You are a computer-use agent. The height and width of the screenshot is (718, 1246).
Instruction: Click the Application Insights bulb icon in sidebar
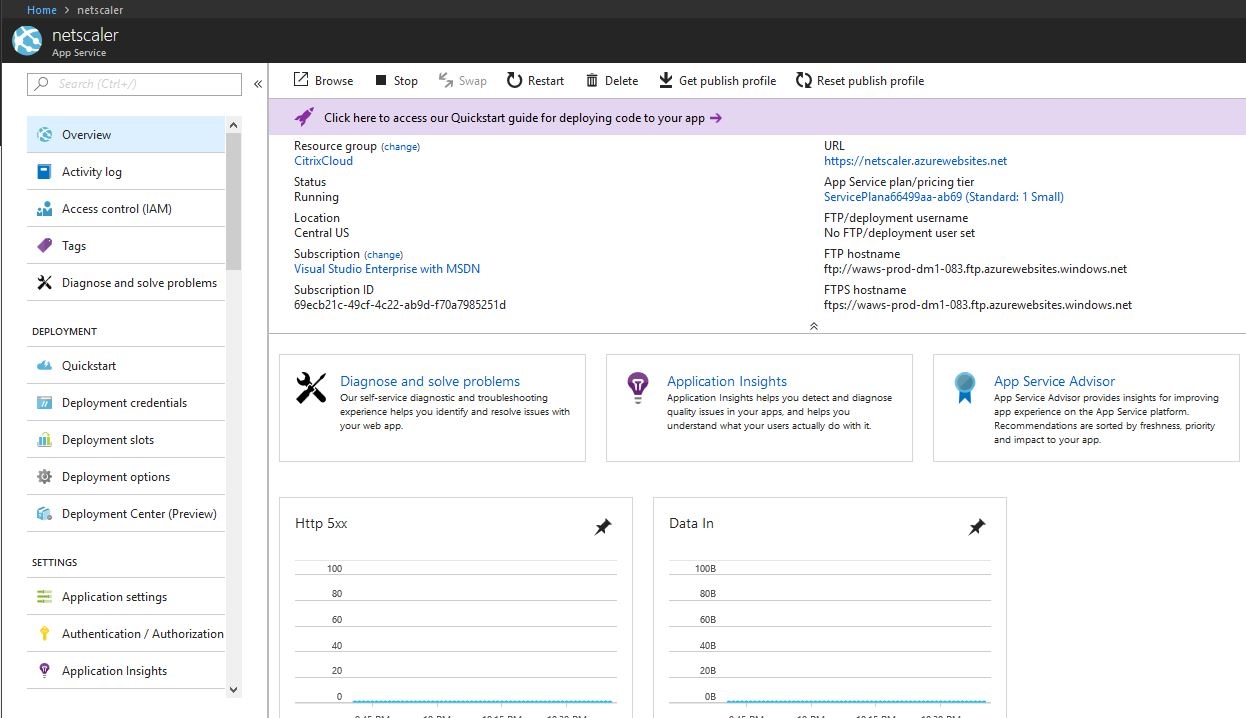[x=44, y=671]
